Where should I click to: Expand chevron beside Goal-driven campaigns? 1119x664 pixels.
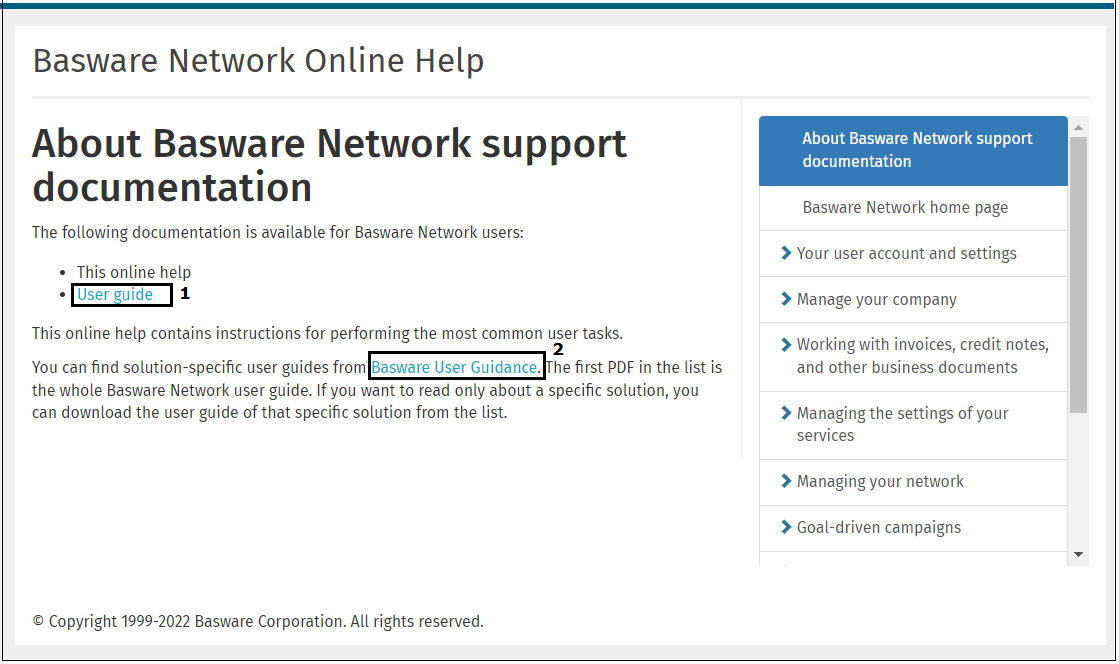click(786, 528)
